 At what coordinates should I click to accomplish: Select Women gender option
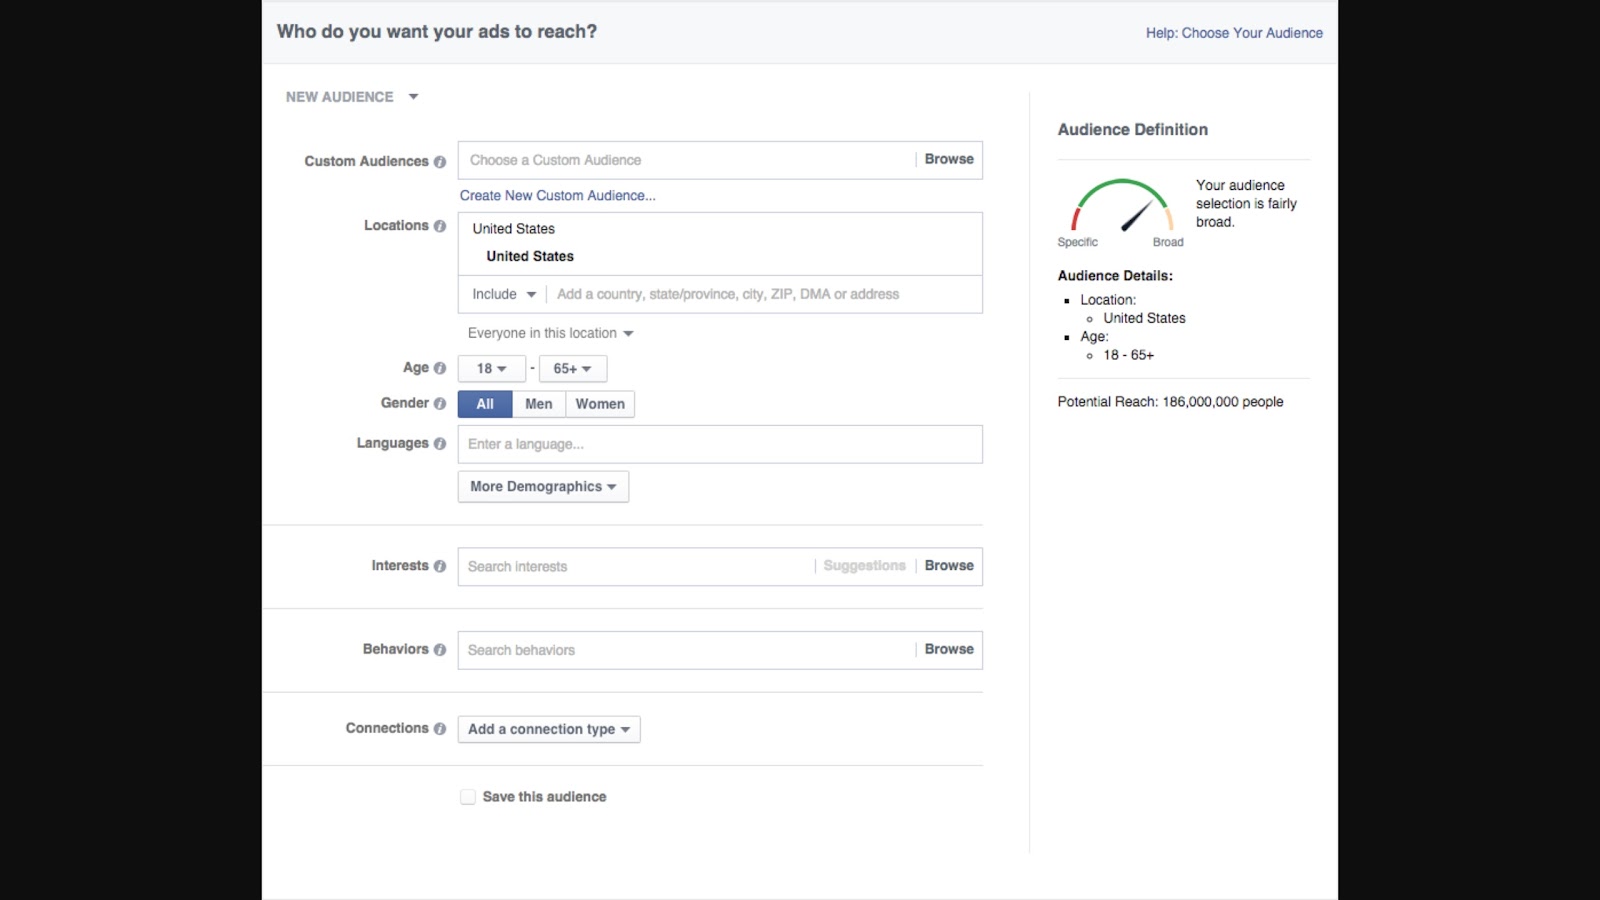pyautogui.click(x=600, y=404)
